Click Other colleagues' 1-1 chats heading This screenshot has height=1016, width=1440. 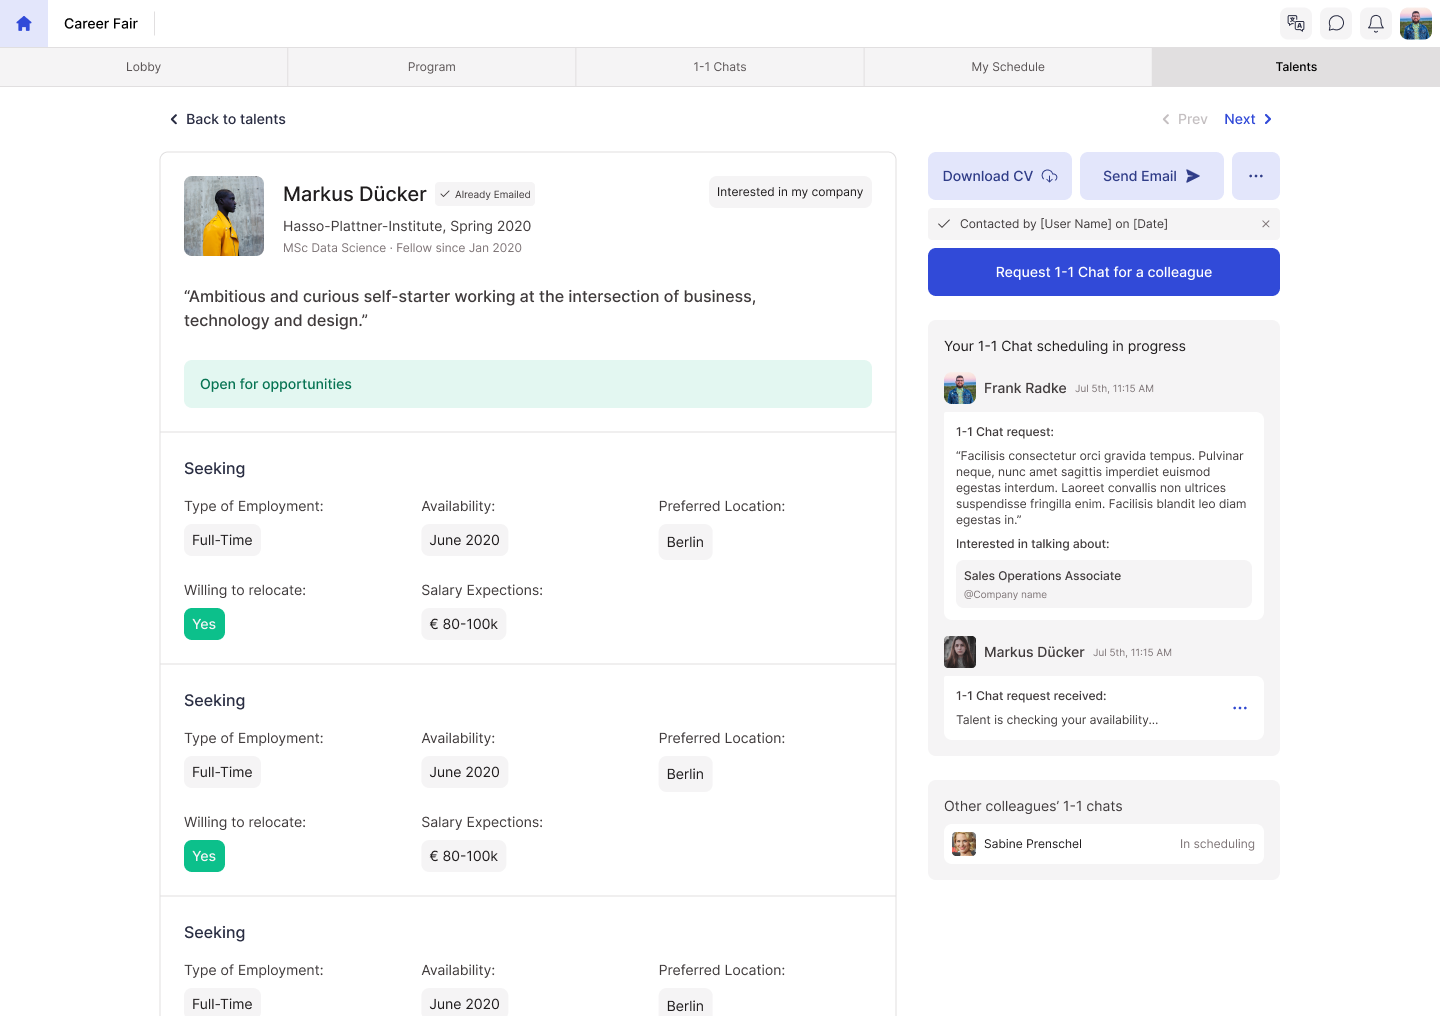1033,806
